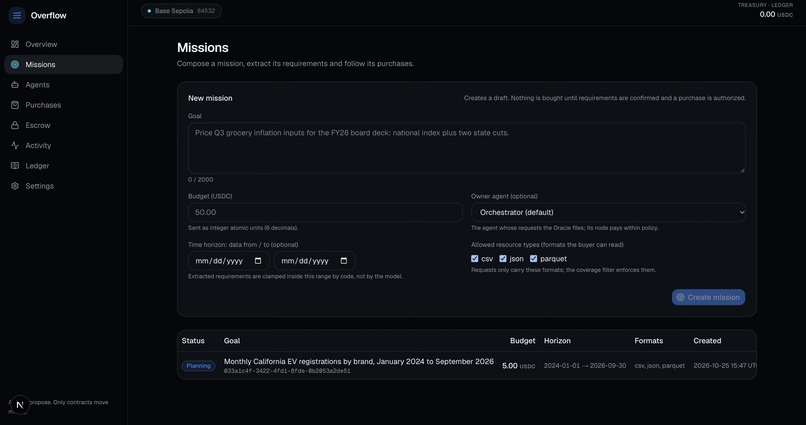
Task: Open the Agents page
Action: [64, 85]
